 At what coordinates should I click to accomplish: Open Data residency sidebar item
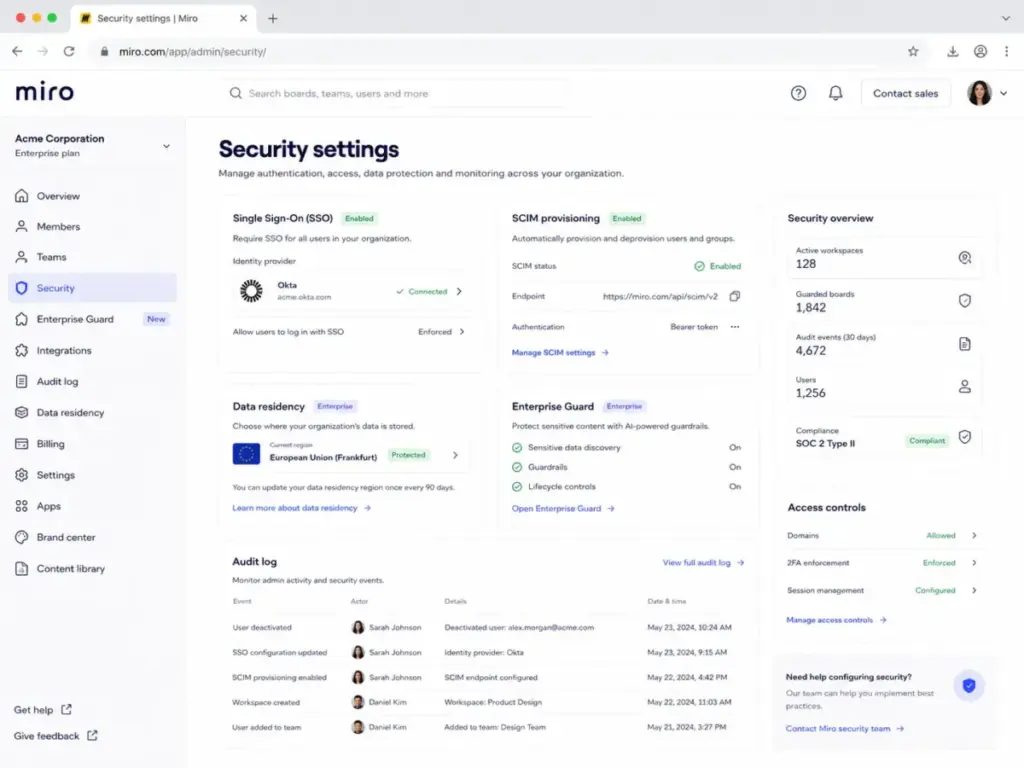(92, 413)
